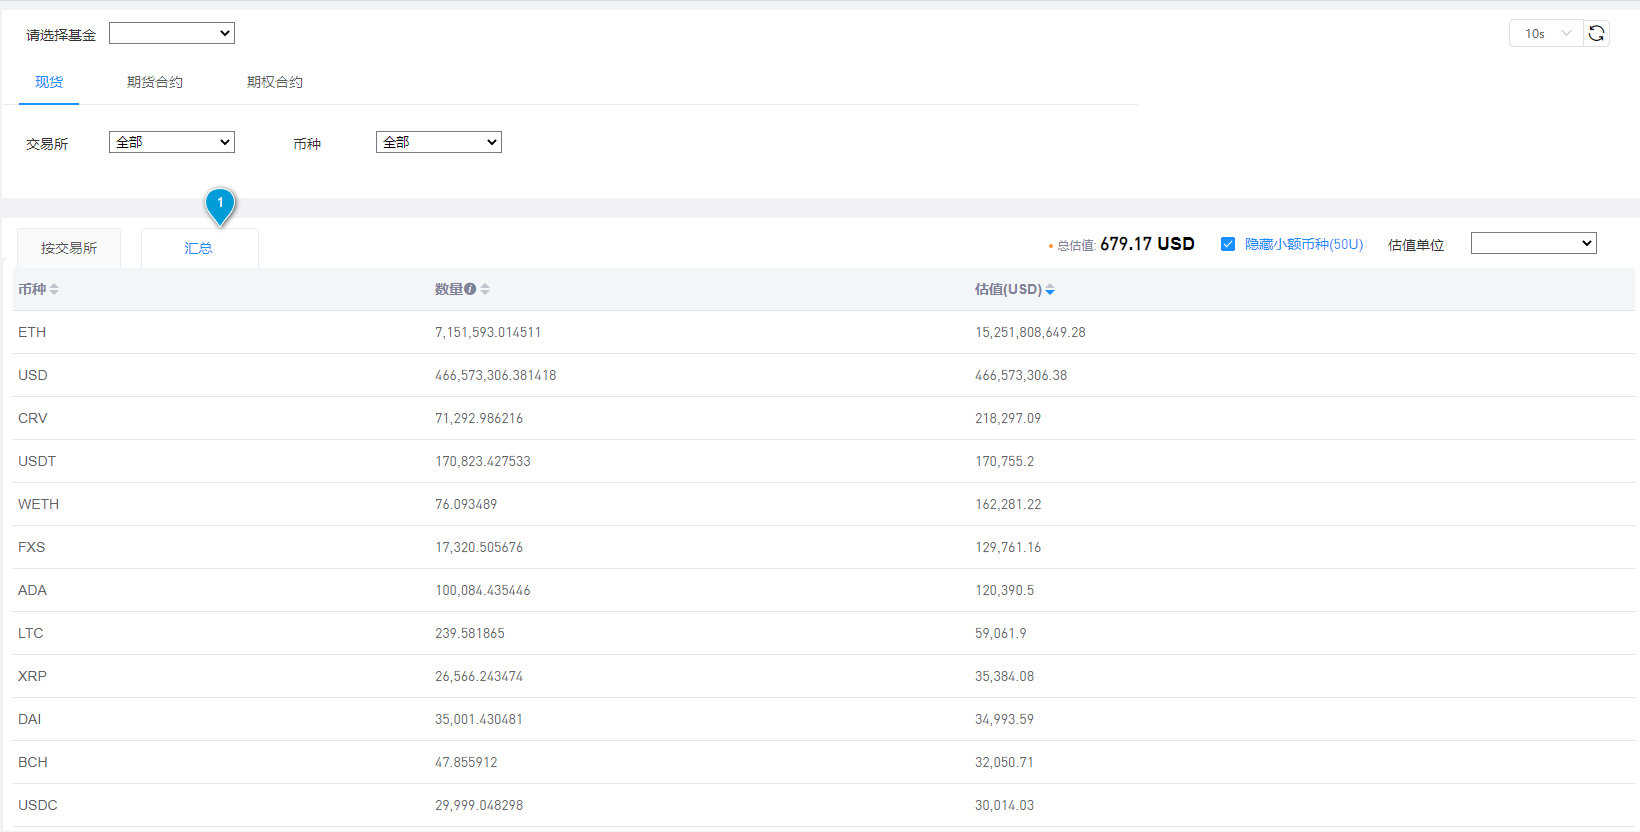
Task: Click the 估值(USD) column header label
Action: (x=1008, y=289)
